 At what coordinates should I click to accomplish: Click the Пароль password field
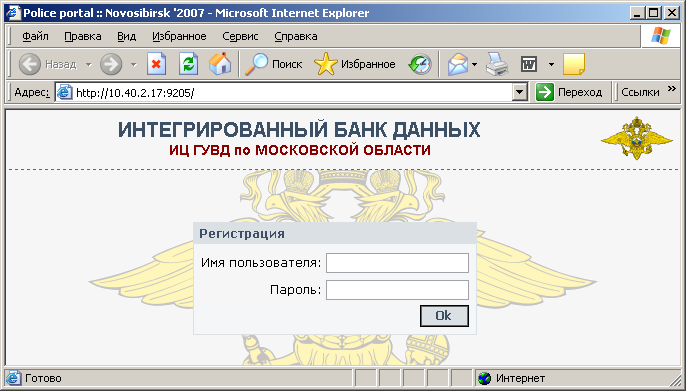pyautogui.click(x=397, y=290)
